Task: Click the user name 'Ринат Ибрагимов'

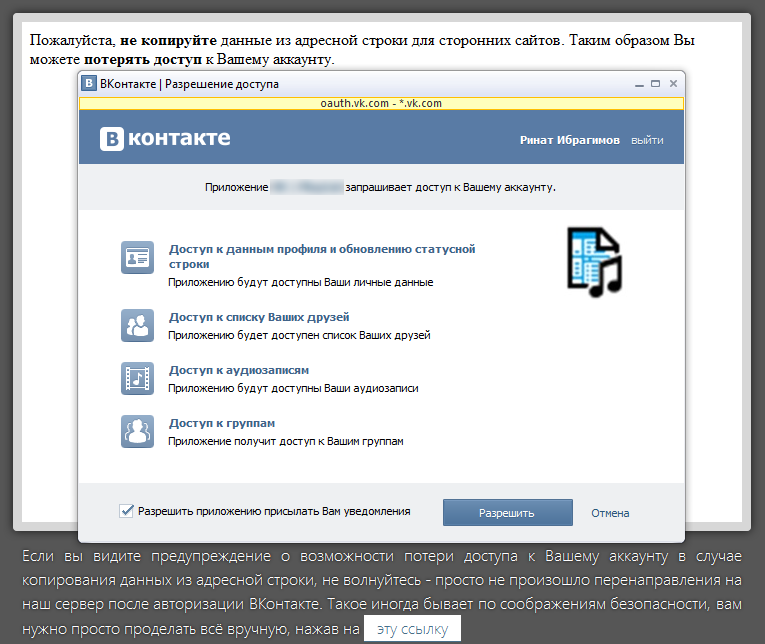Action: click(x=569, y=141)
